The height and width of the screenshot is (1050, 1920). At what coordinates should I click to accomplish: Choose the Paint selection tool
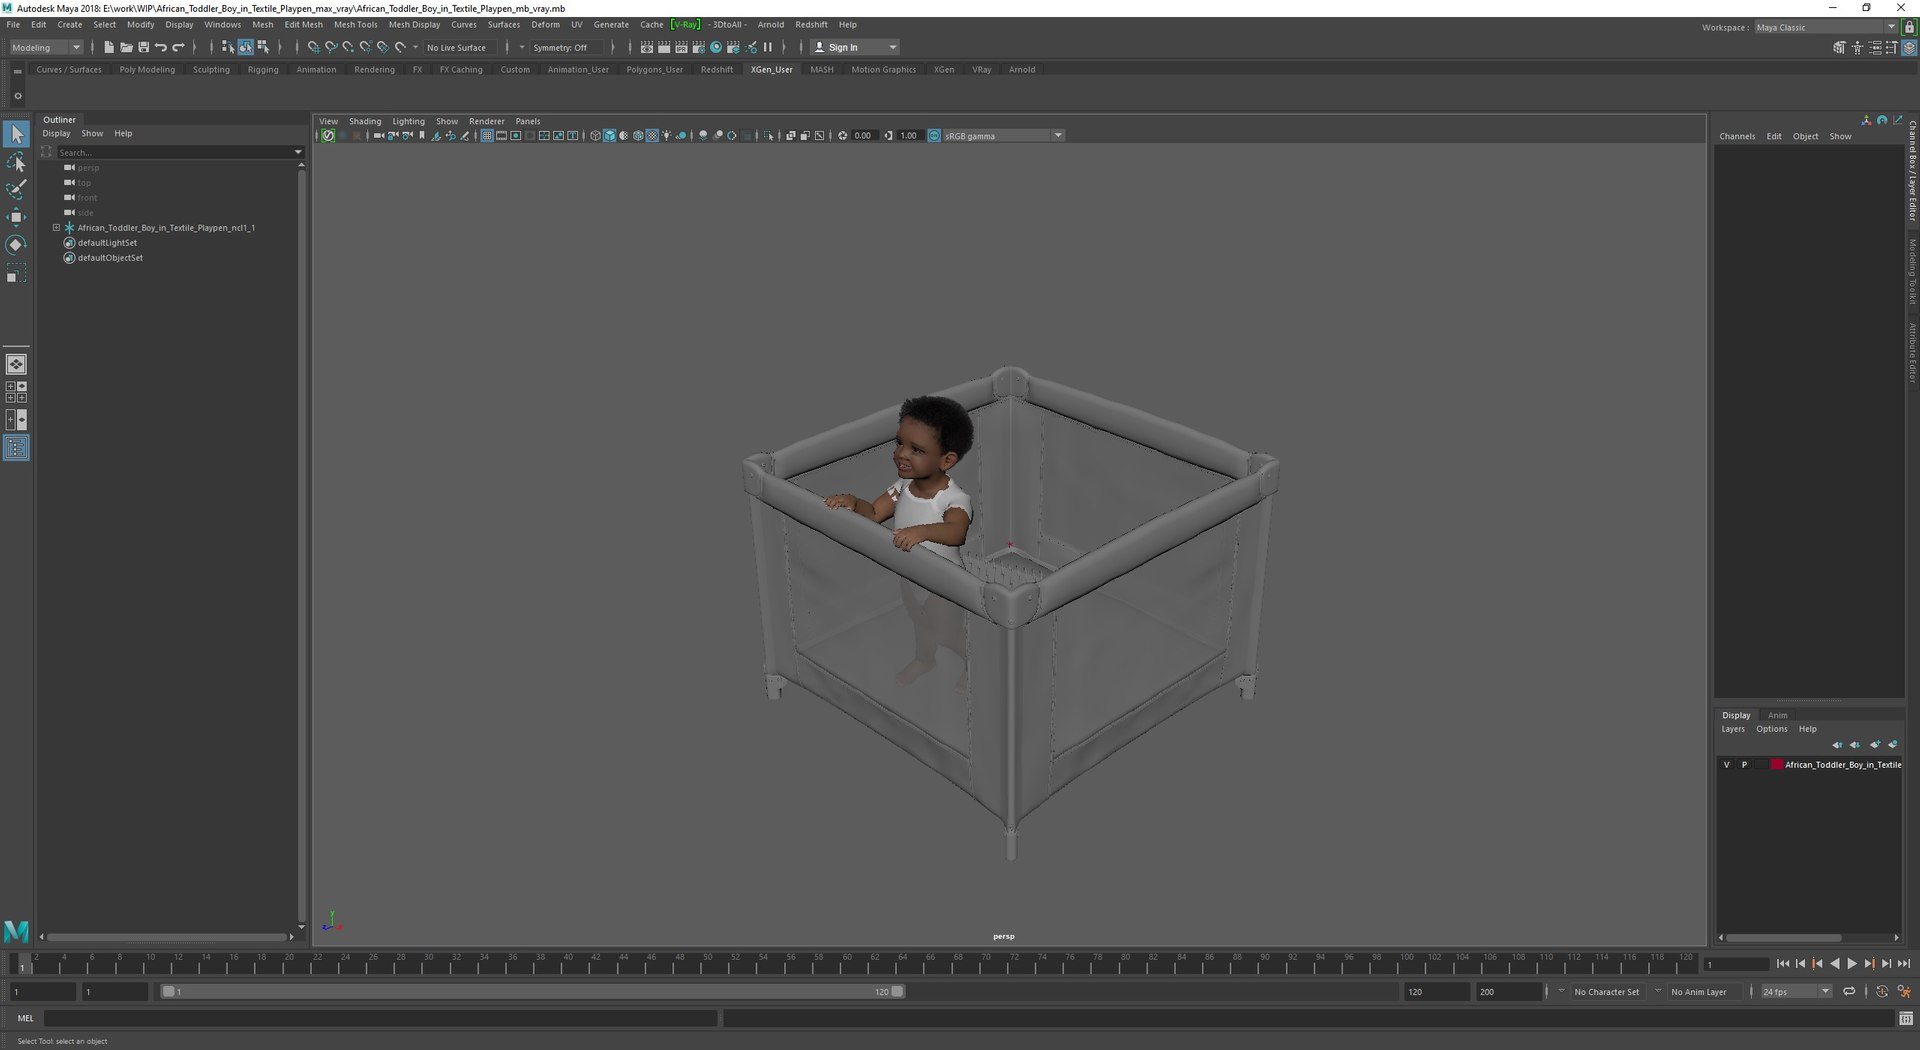(x=17, y=190)
